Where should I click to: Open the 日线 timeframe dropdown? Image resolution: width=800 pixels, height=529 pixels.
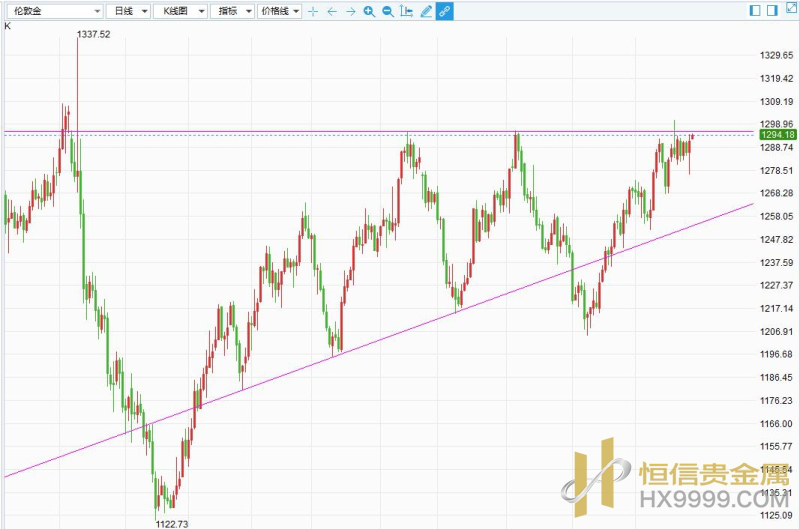pyautogui.click(x=128, y=11)
